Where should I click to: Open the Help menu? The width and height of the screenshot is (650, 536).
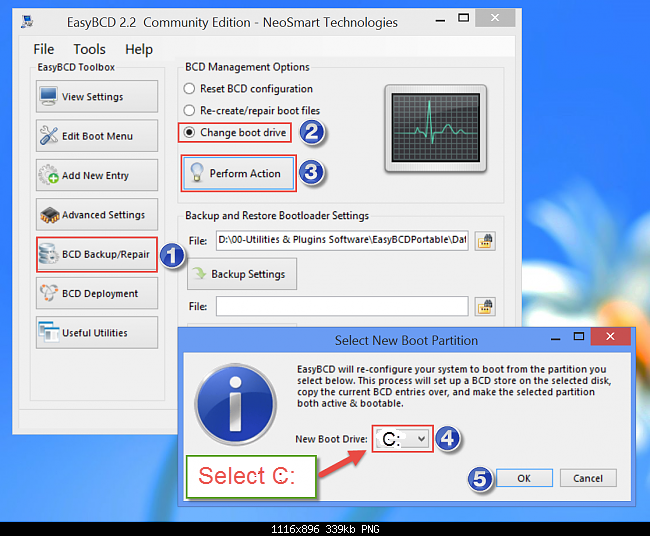pos(139,49)
